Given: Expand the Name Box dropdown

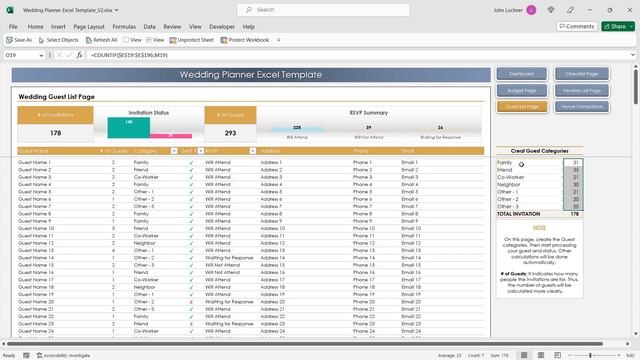Looking at the screenshot, I should click(41, 55).
